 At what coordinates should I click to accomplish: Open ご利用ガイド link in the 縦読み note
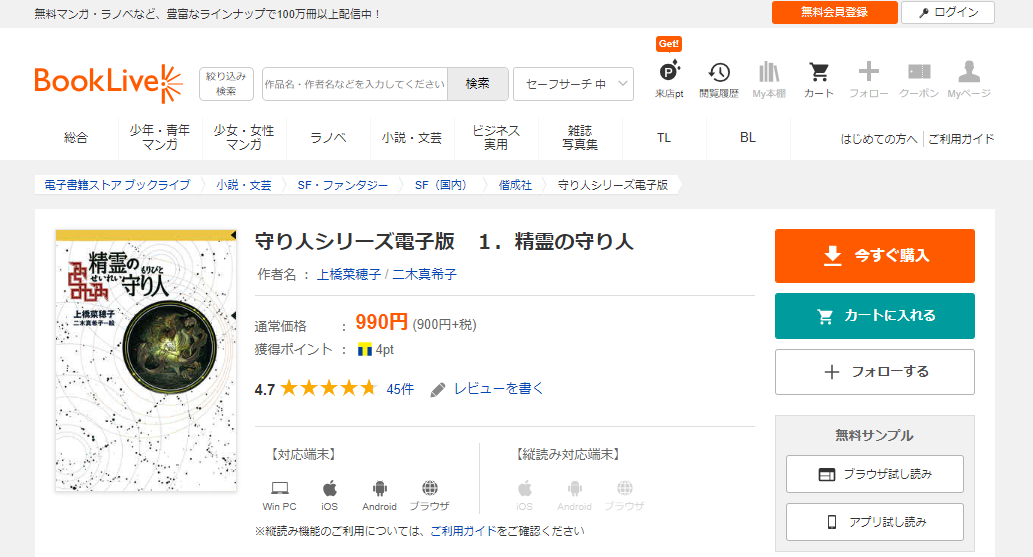pos(463,531)
